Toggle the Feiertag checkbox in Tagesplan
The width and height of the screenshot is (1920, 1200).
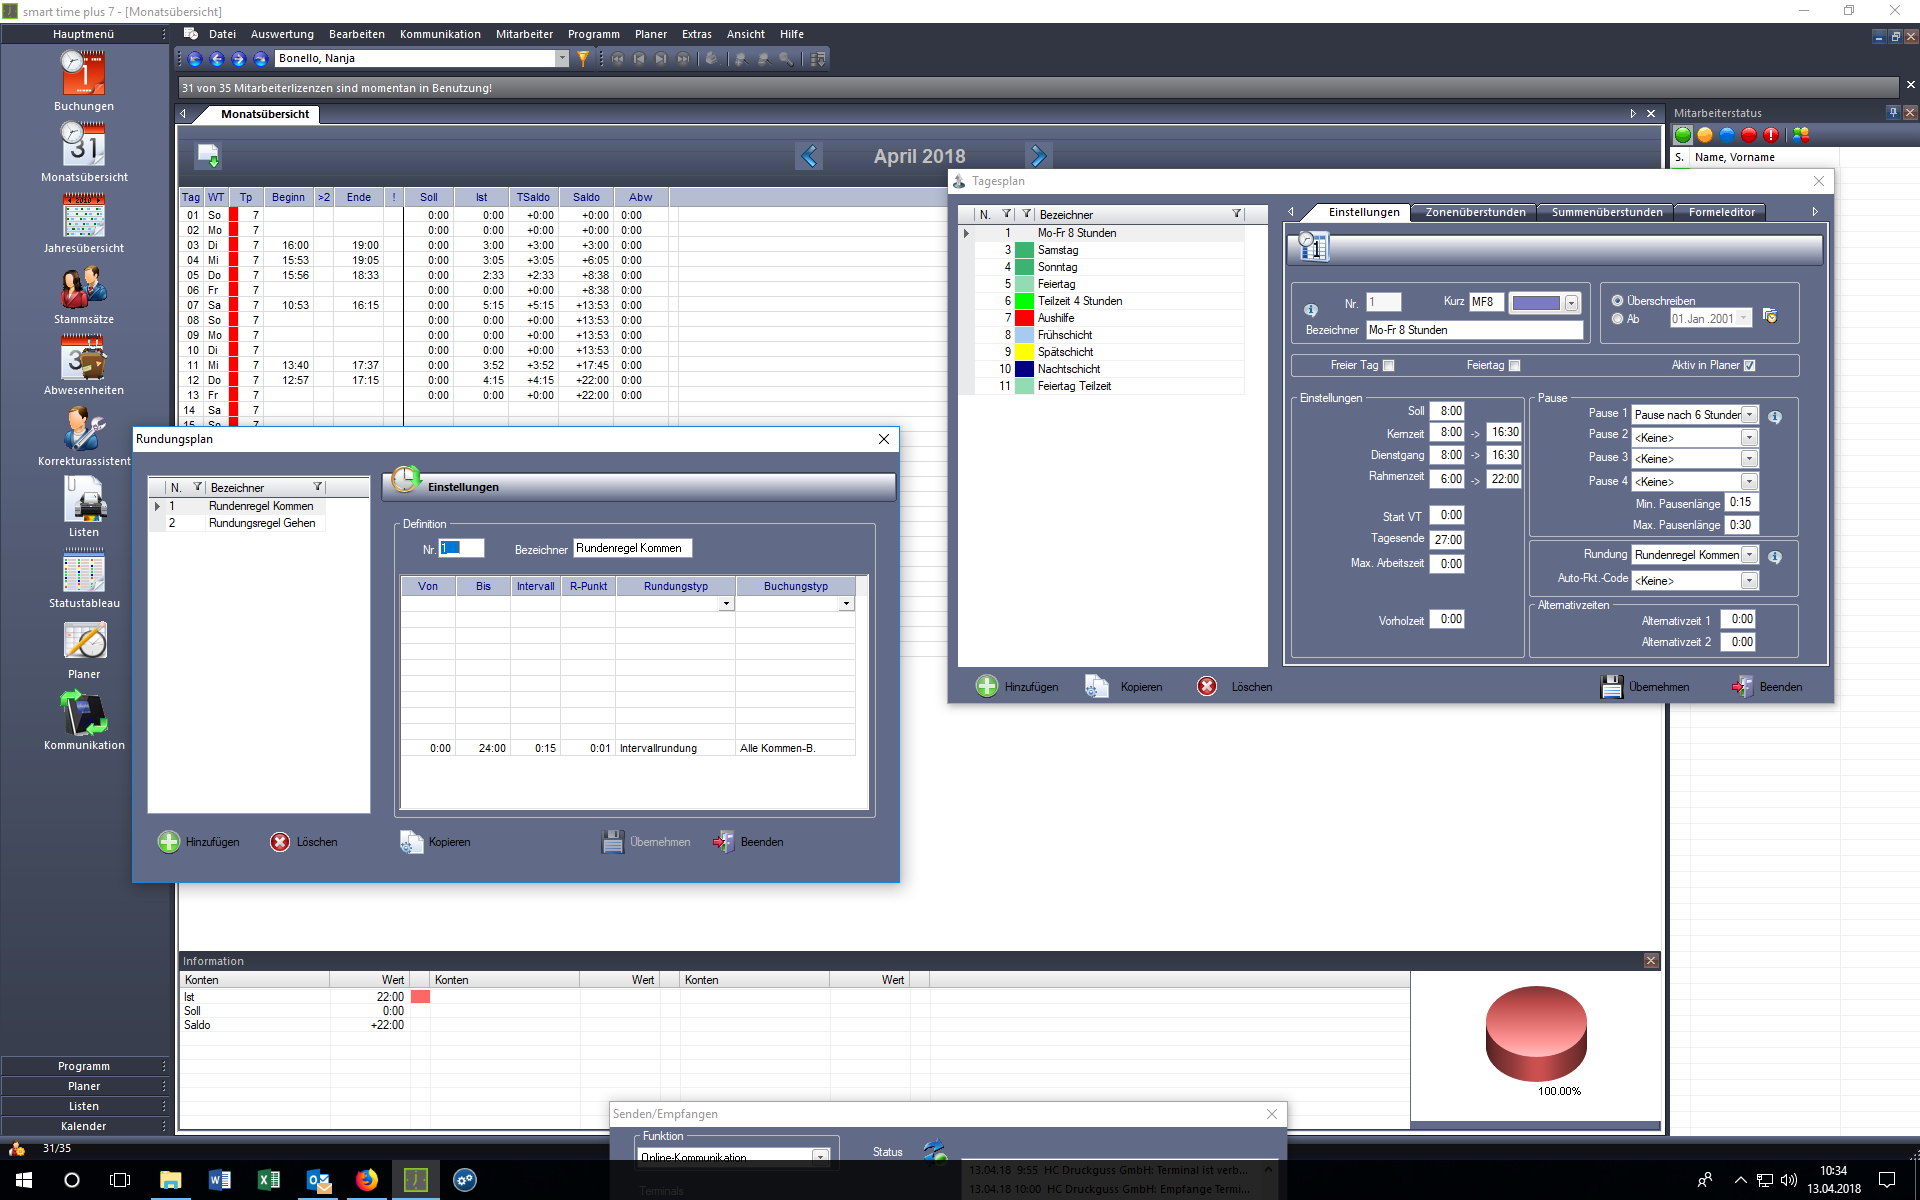1514,366
